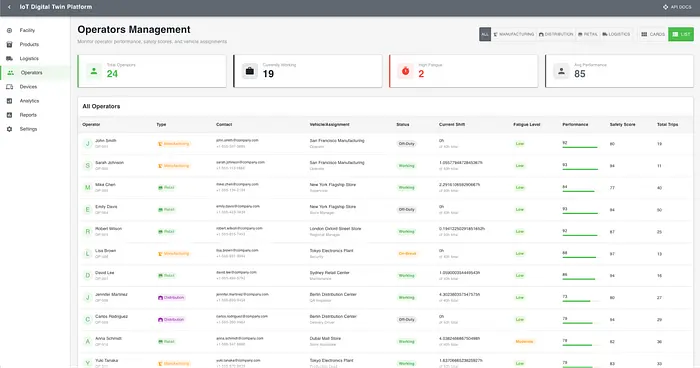
Task: Click Anna Schmidt's Moderate fatigue badge
Action: click(525, 342)
